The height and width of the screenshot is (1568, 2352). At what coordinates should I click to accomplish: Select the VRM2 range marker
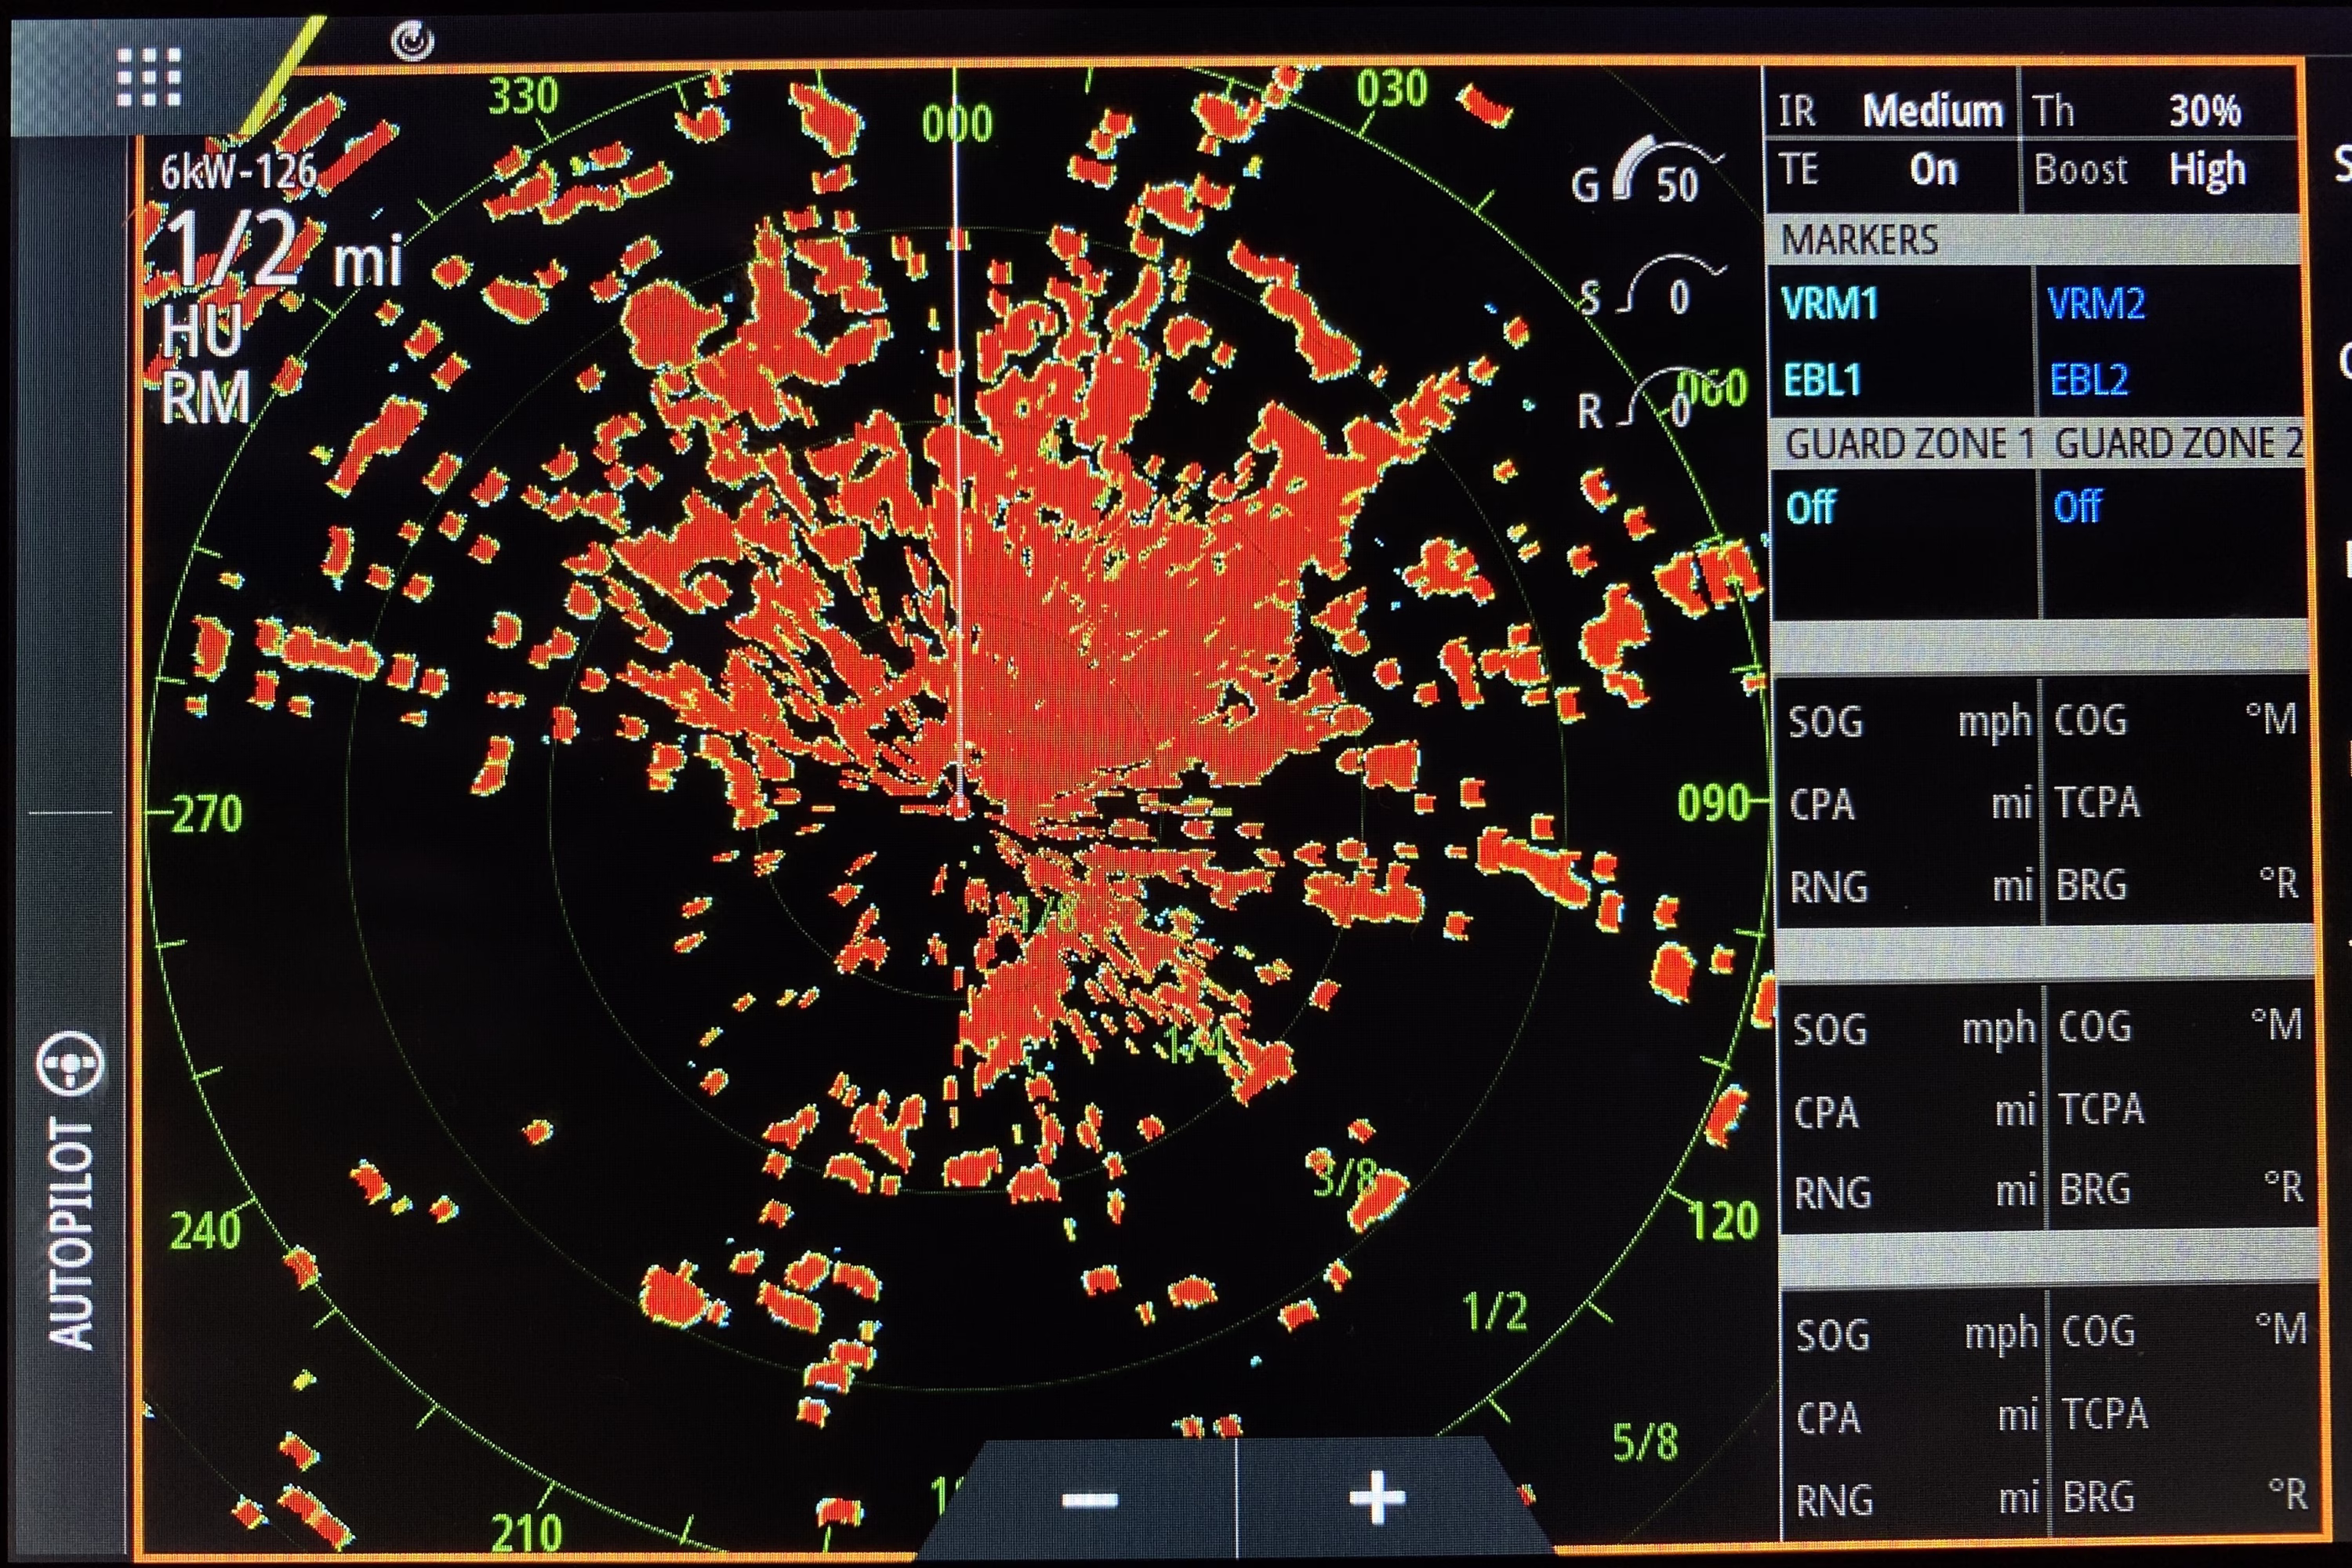click(2096, 303)
